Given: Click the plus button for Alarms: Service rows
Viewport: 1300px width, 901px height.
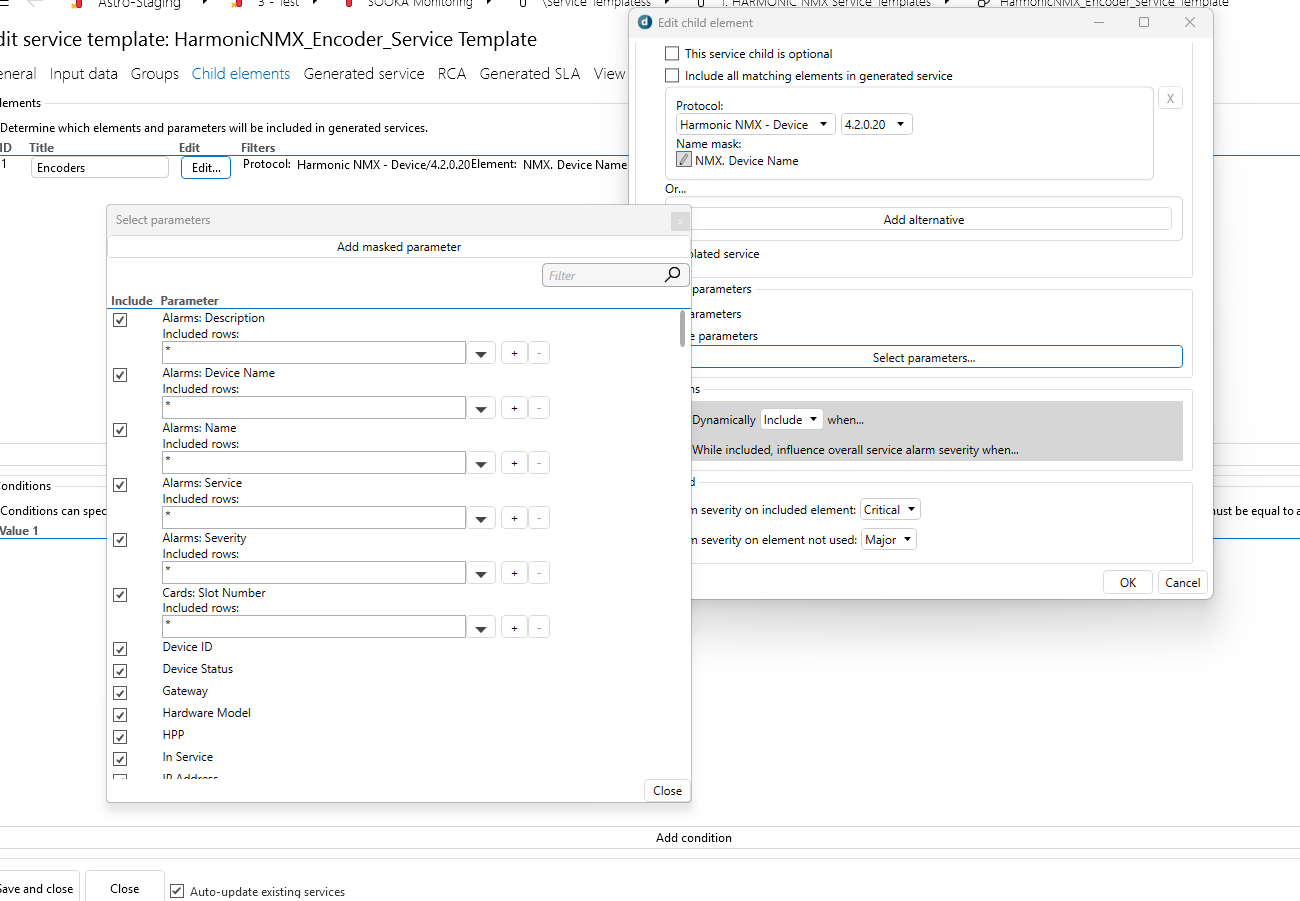Looking at the screenshot, I should tap(514, 518).
